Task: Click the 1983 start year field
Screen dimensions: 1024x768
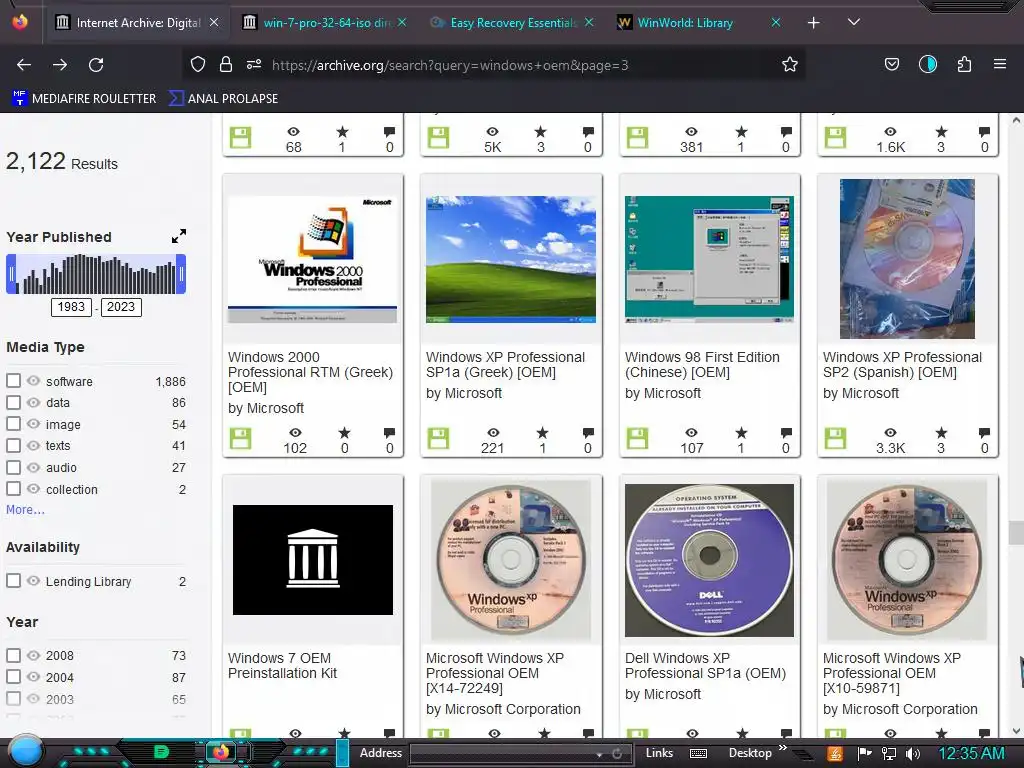Action: 71,307
